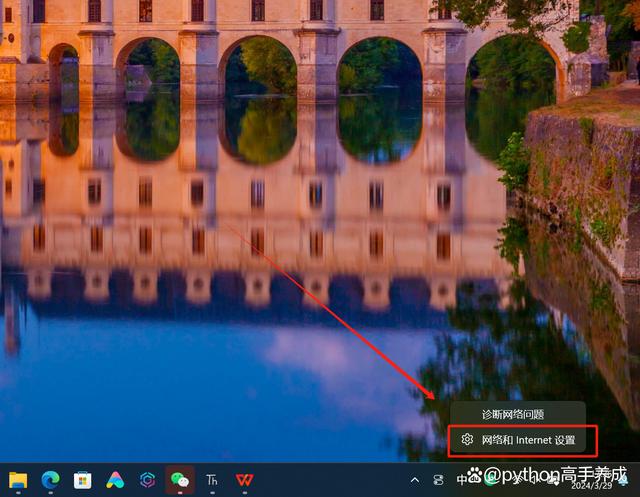
Task: Launch Microsoft Edge from the taskbar
Action: coord(50,480)
